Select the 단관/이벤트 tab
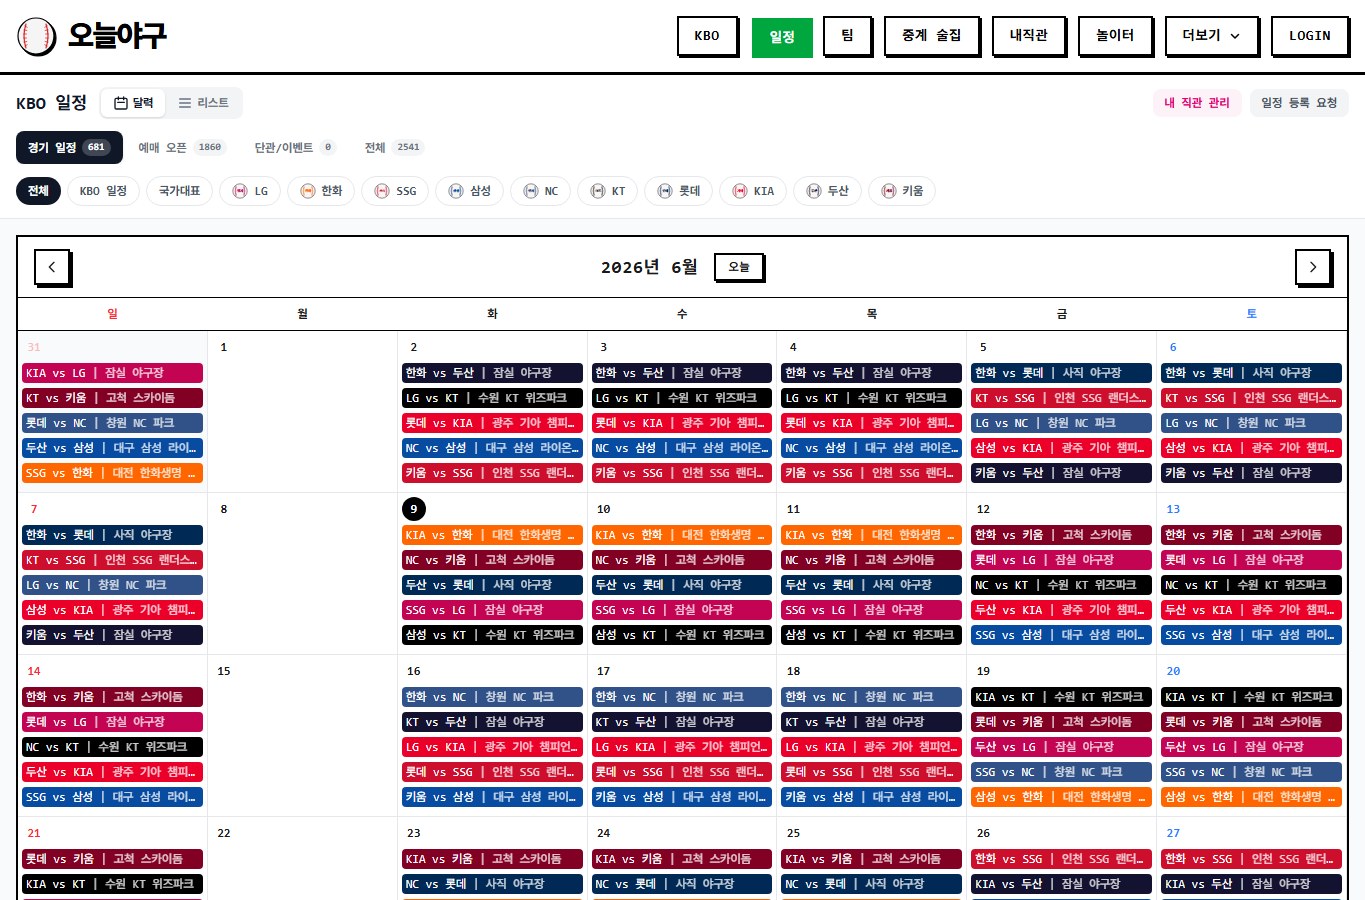The width and height of the screenshot is (1365, 900). click(294, 147)
